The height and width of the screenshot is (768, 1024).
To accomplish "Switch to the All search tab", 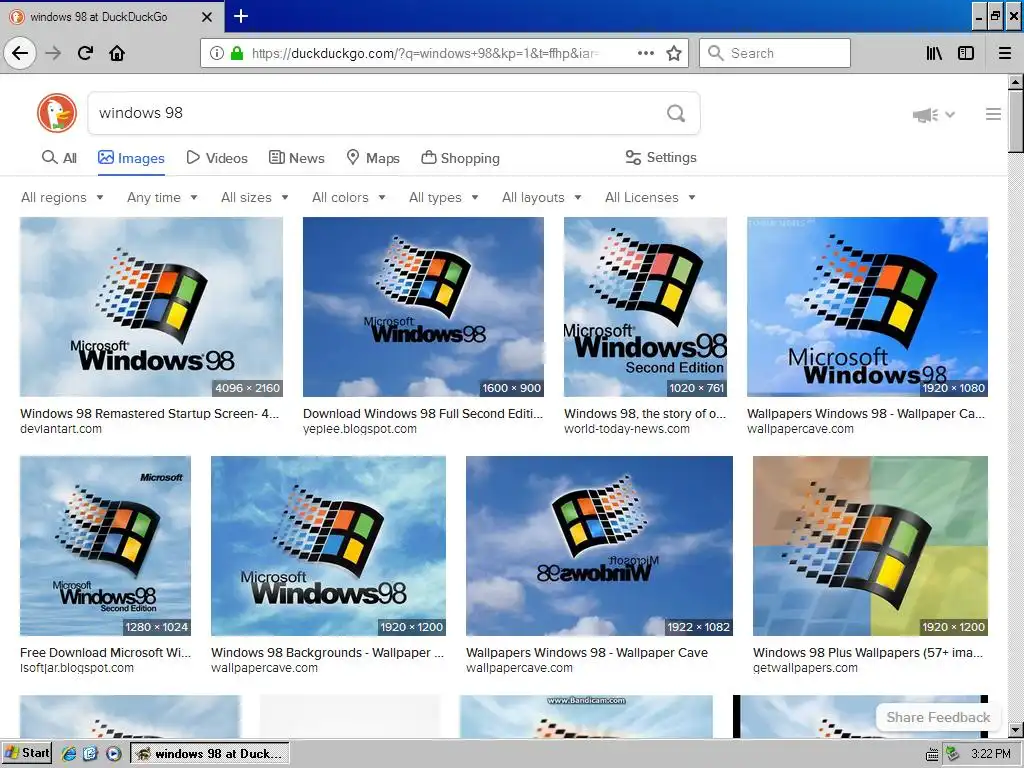I will point(59,157).
